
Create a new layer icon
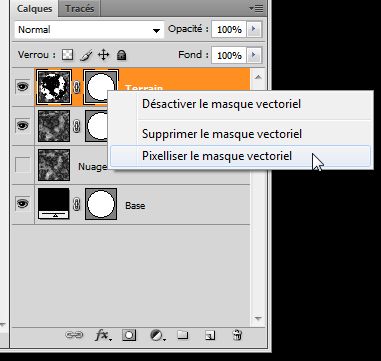point(210,335)
